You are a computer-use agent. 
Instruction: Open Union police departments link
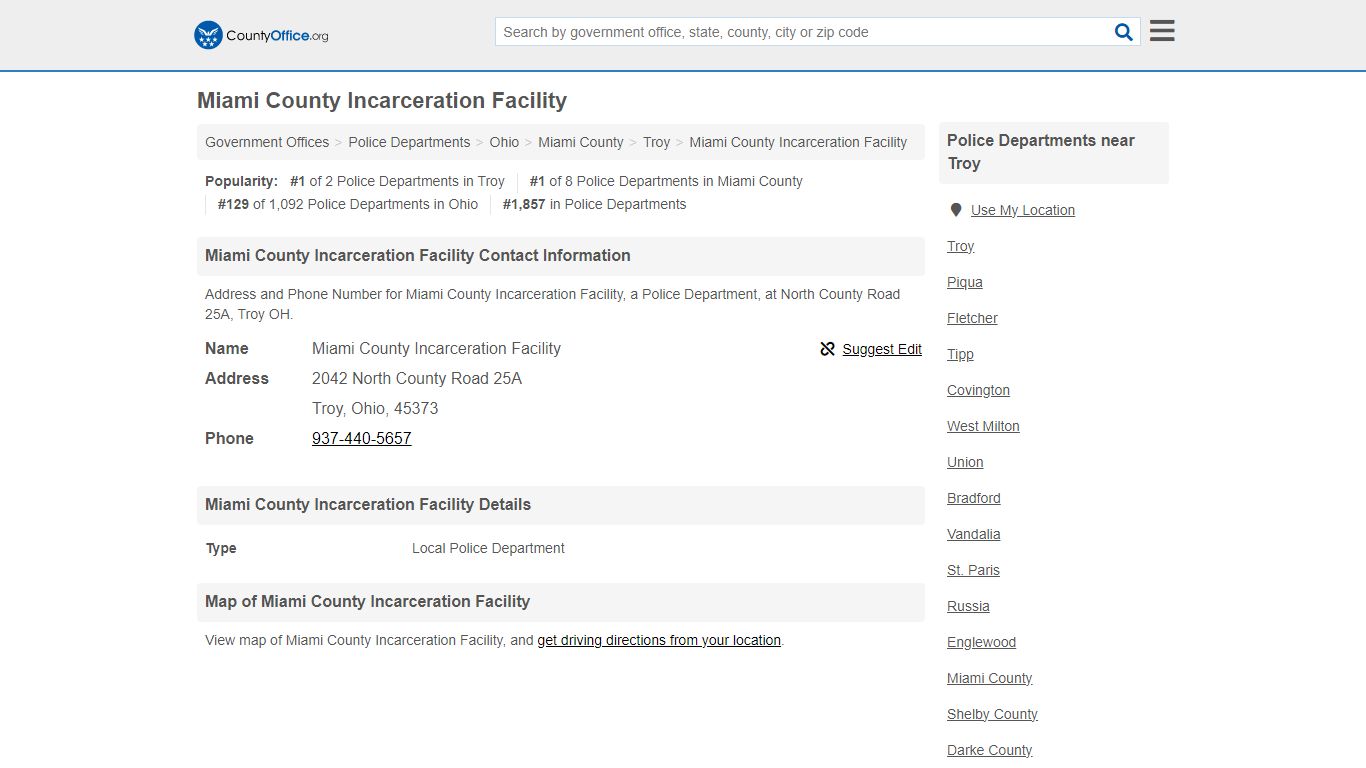coord(966,462)
